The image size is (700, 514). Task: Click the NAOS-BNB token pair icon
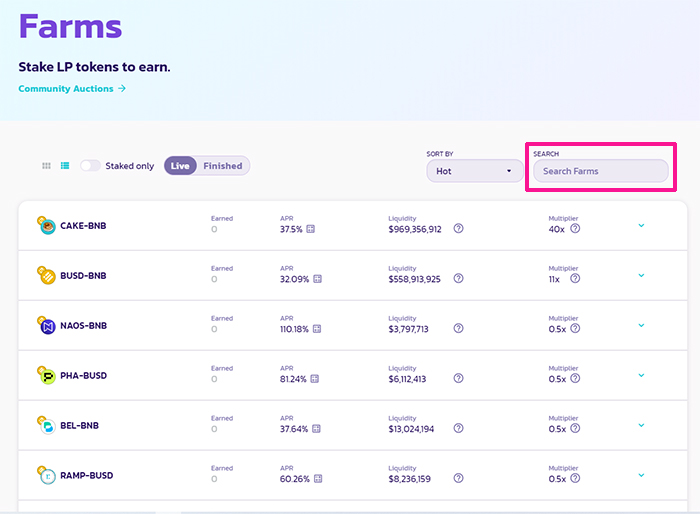(x=46, y=326)
